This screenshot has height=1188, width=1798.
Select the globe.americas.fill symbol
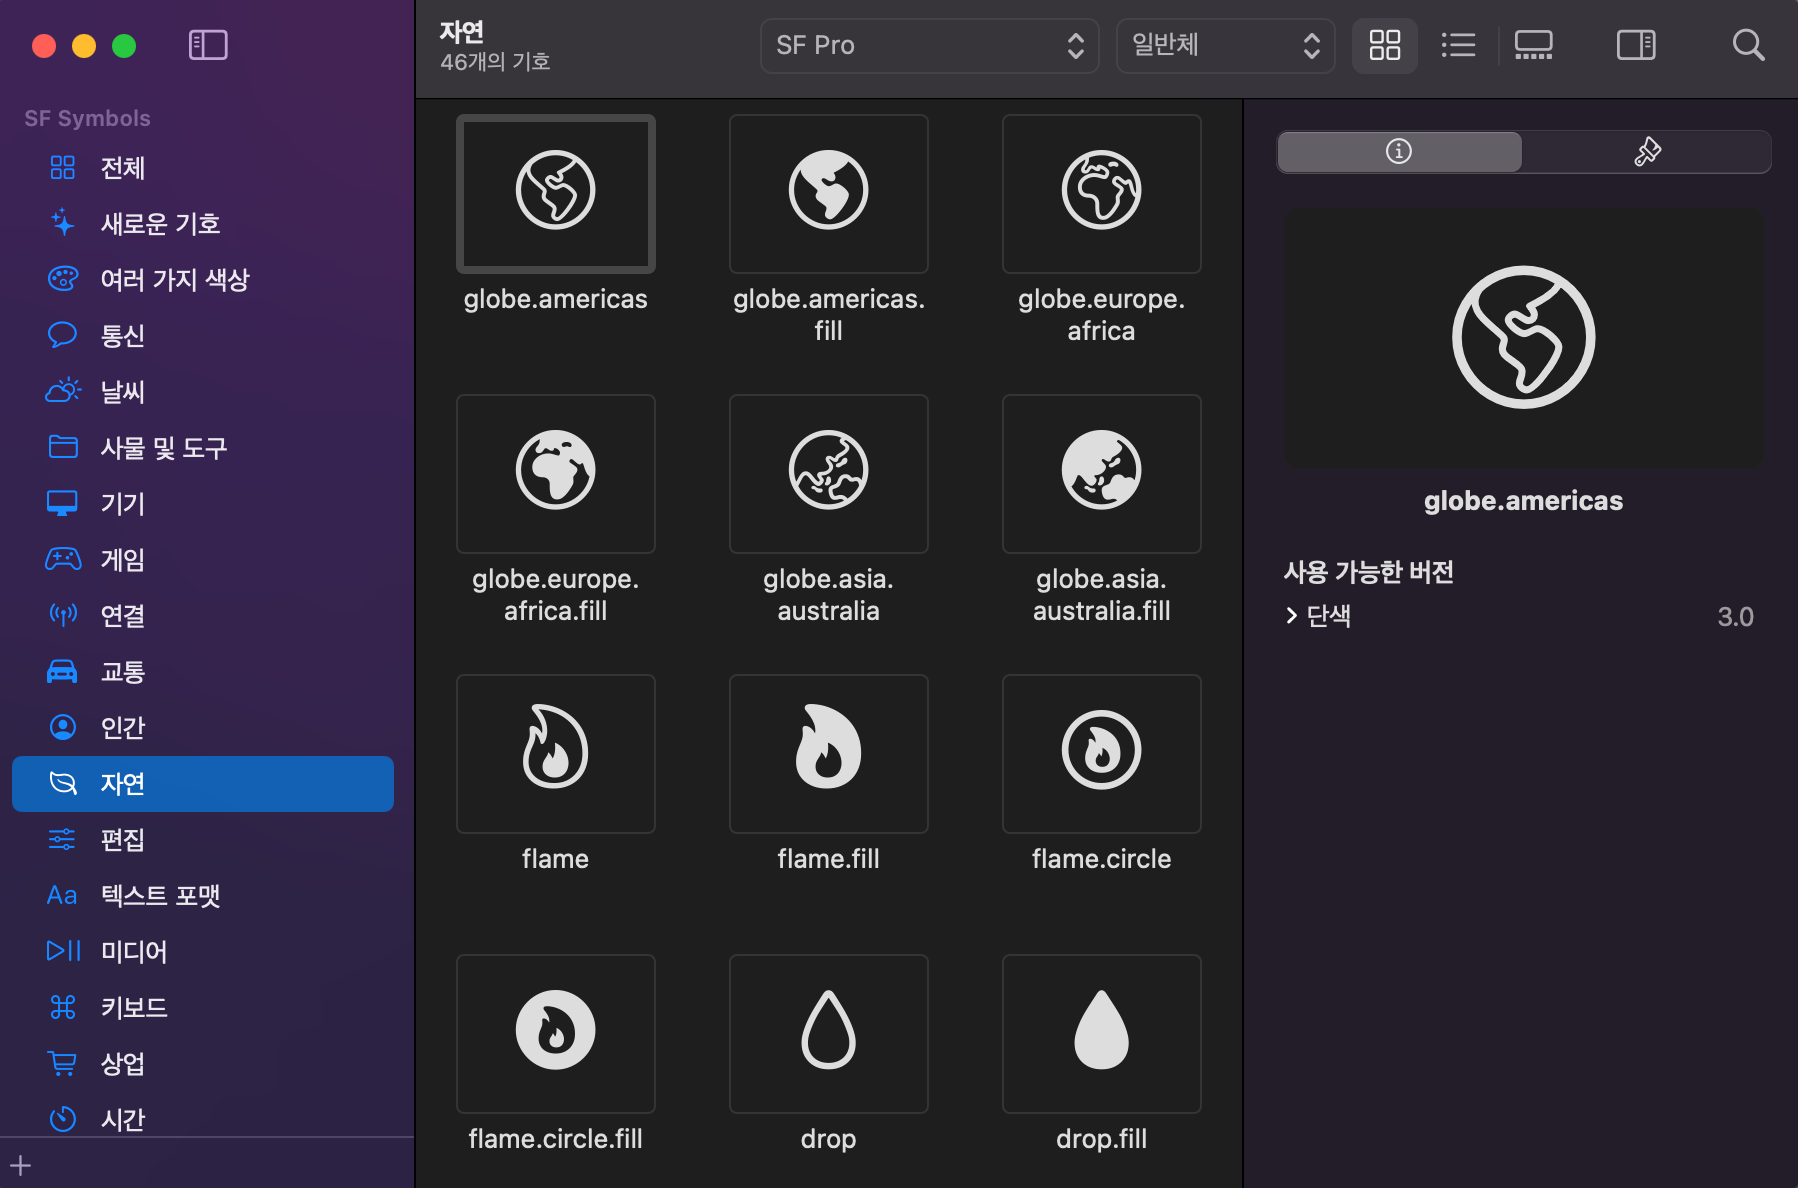(829, 194)
